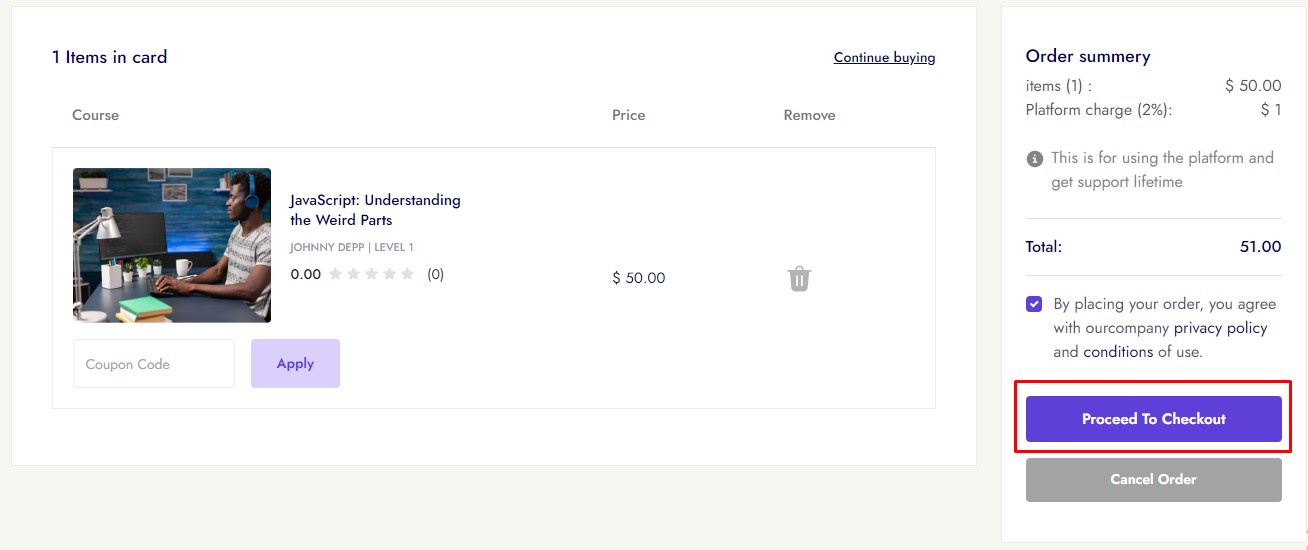Click the third rating star
This screenshot has height=550, width=1308.
point(371,274)
